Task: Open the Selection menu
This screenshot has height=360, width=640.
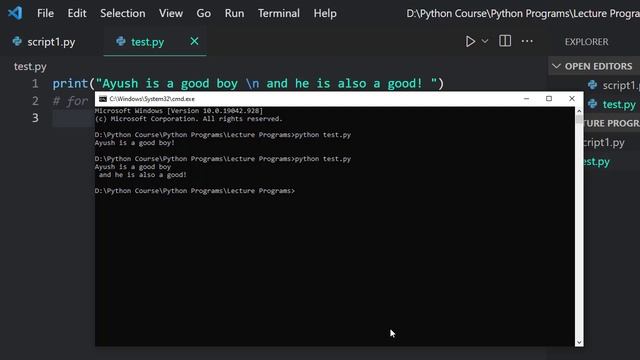Action: click(122, 13)
